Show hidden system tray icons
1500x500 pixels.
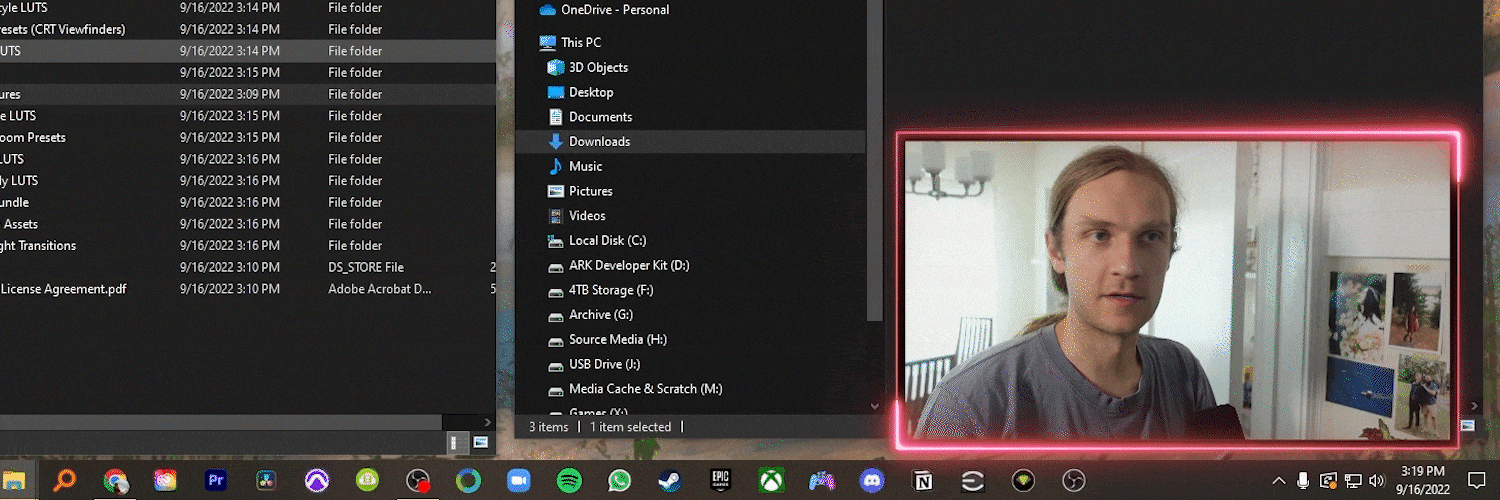1279,481
